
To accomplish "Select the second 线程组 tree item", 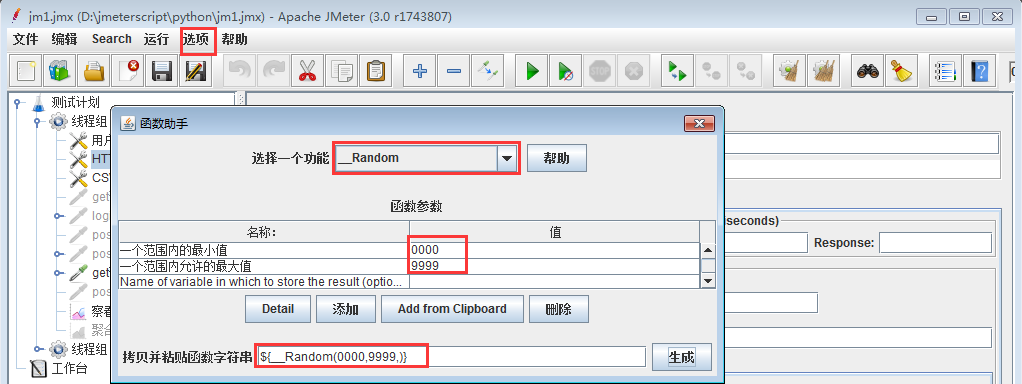I will [88, 349].
